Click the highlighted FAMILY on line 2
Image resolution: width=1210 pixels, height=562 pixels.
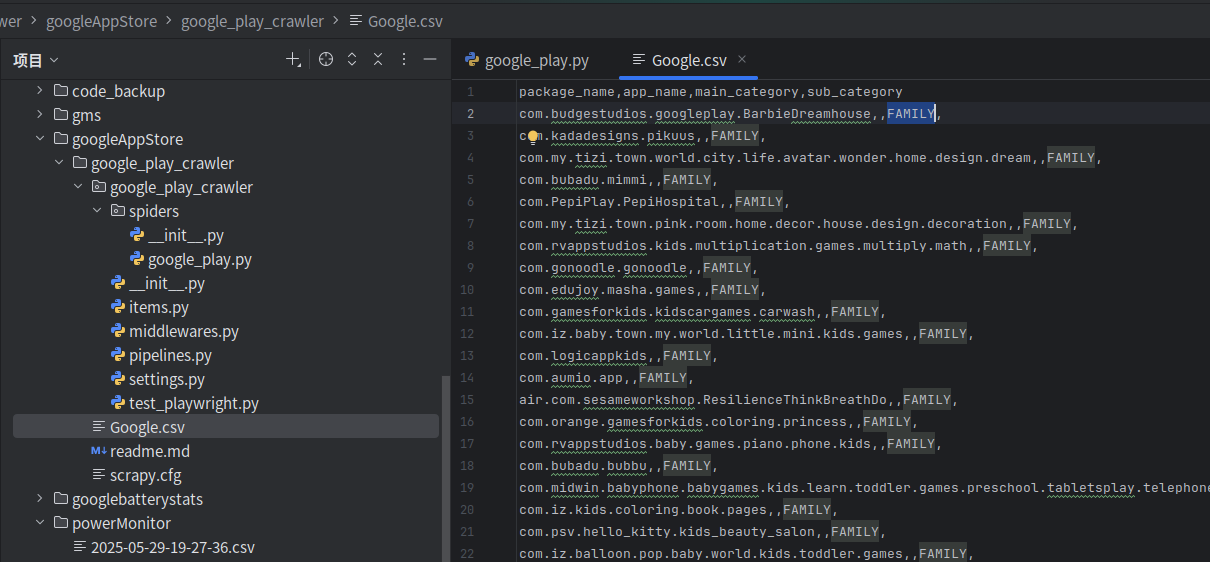[911, 114]
